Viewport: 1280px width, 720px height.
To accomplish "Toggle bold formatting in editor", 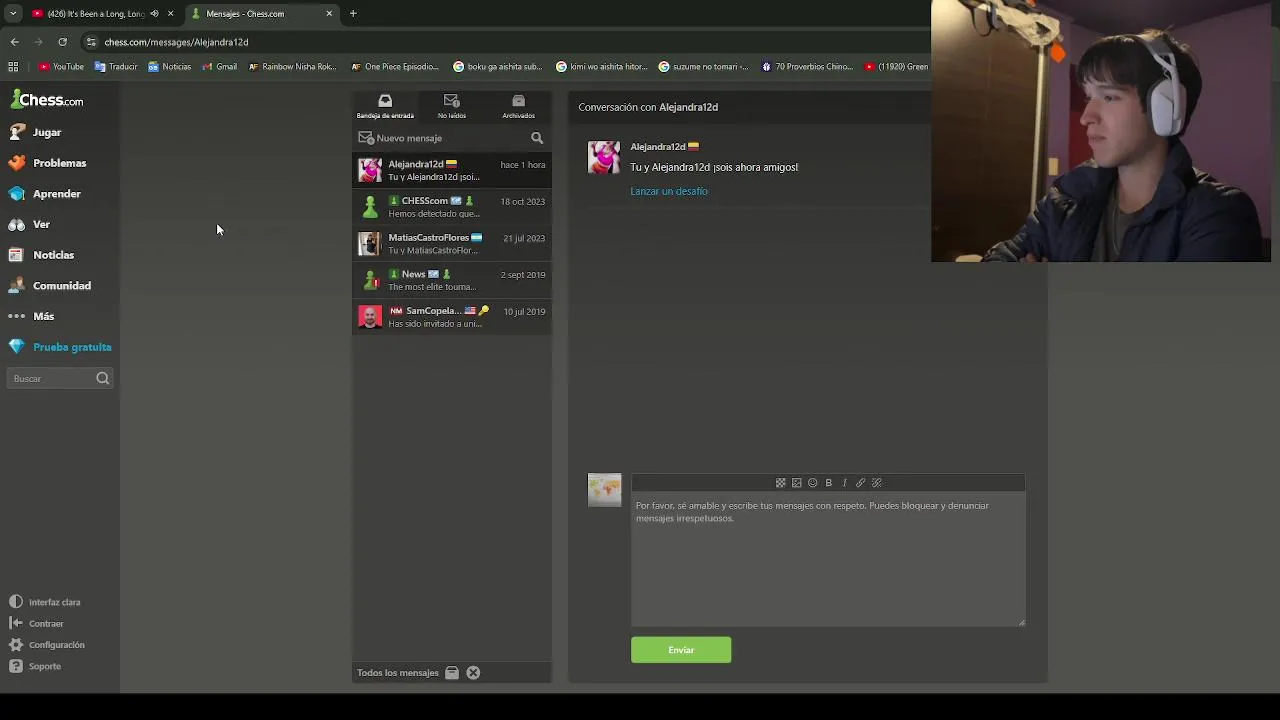I will tap(829, 483).
